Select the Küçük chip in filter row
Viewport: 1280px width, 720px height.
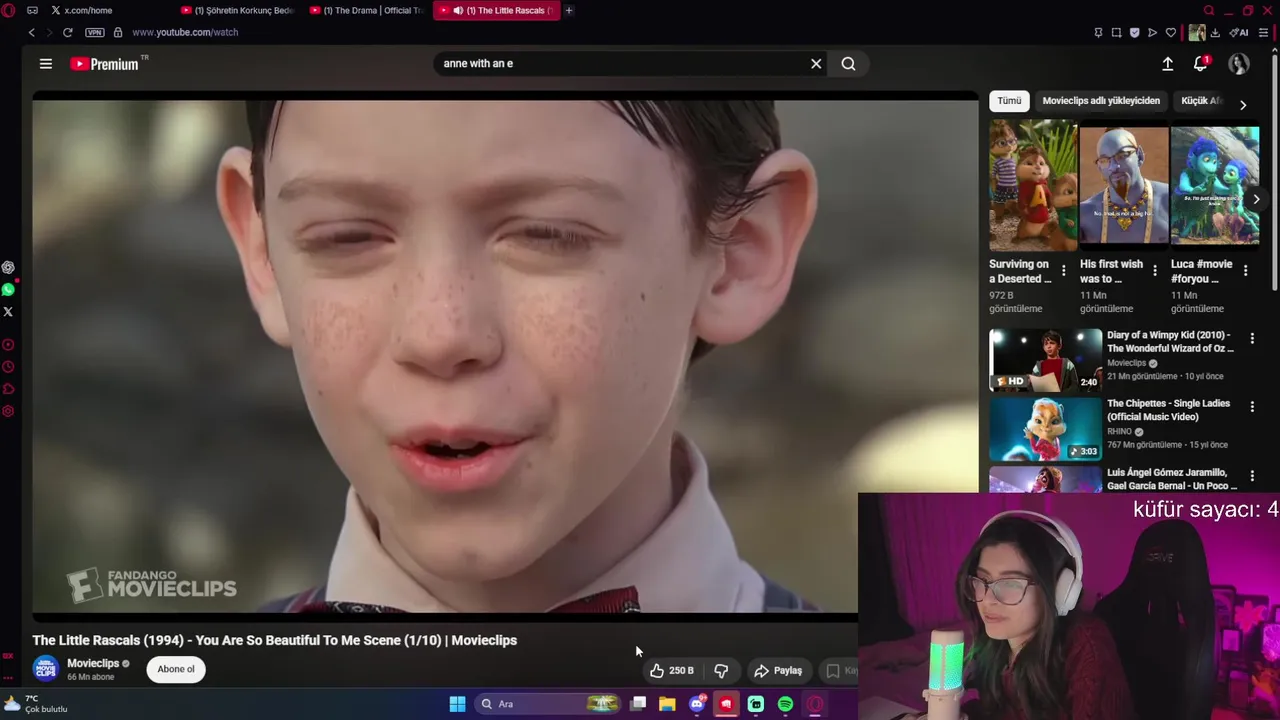(x=1201, y=101)
